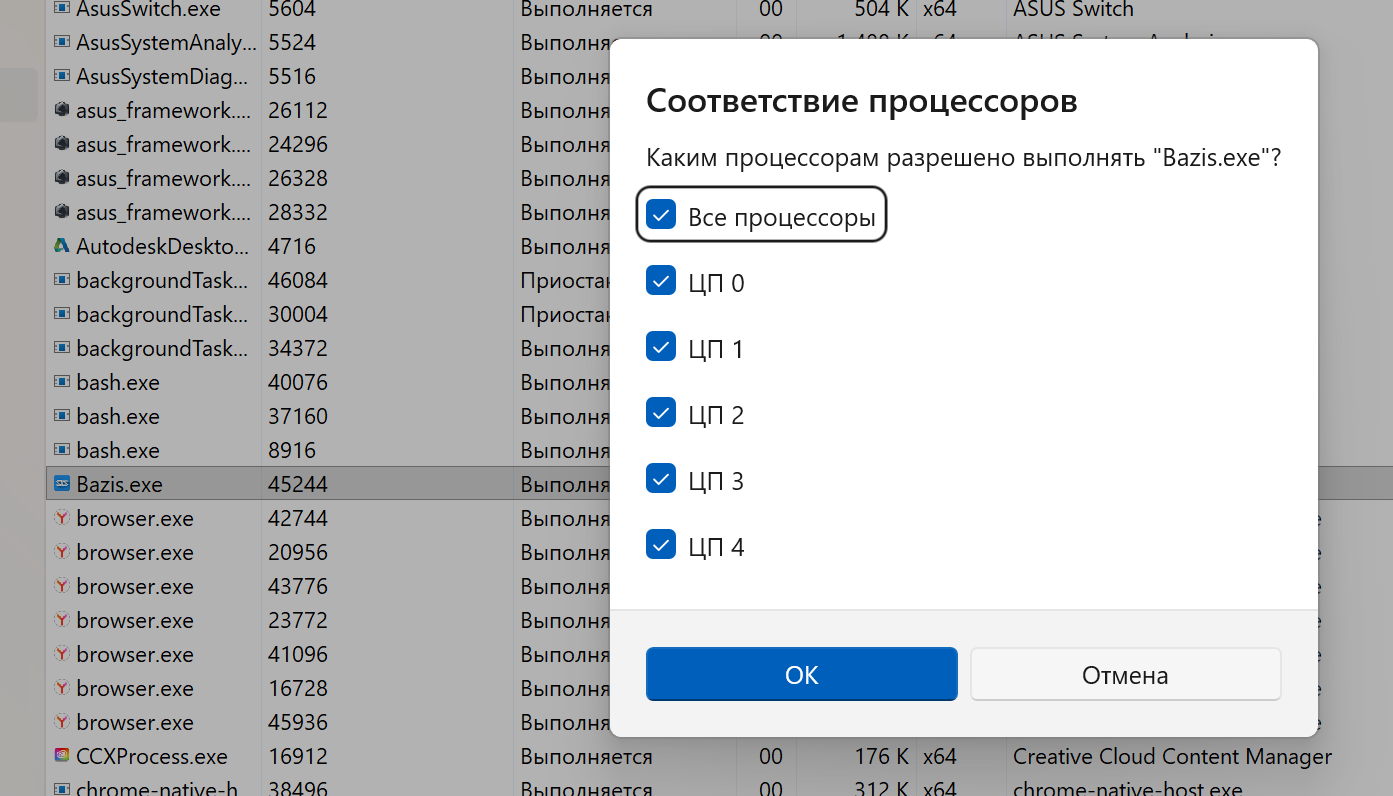Click icon of asus_framework with PID 24296
The image size is (1393, 796).
point(61,144)
